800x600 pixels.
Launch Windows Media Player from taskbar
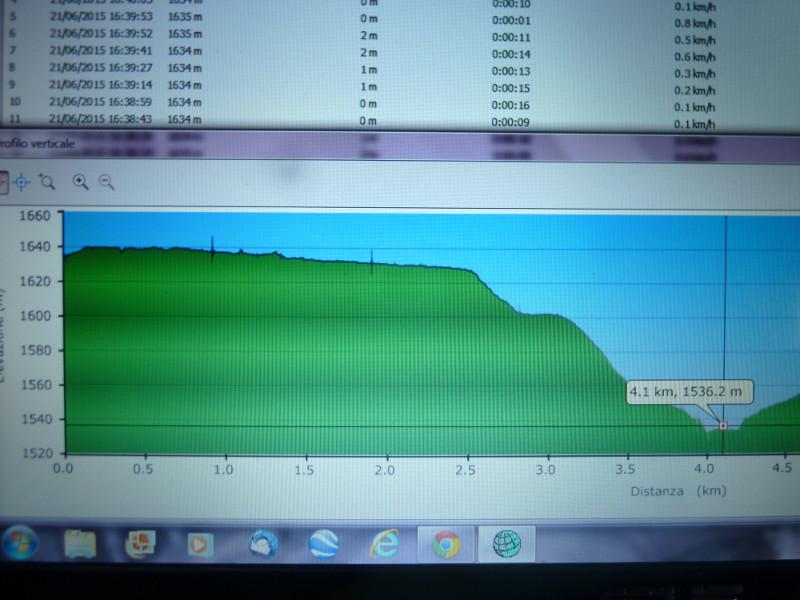(x=201, y=544)
